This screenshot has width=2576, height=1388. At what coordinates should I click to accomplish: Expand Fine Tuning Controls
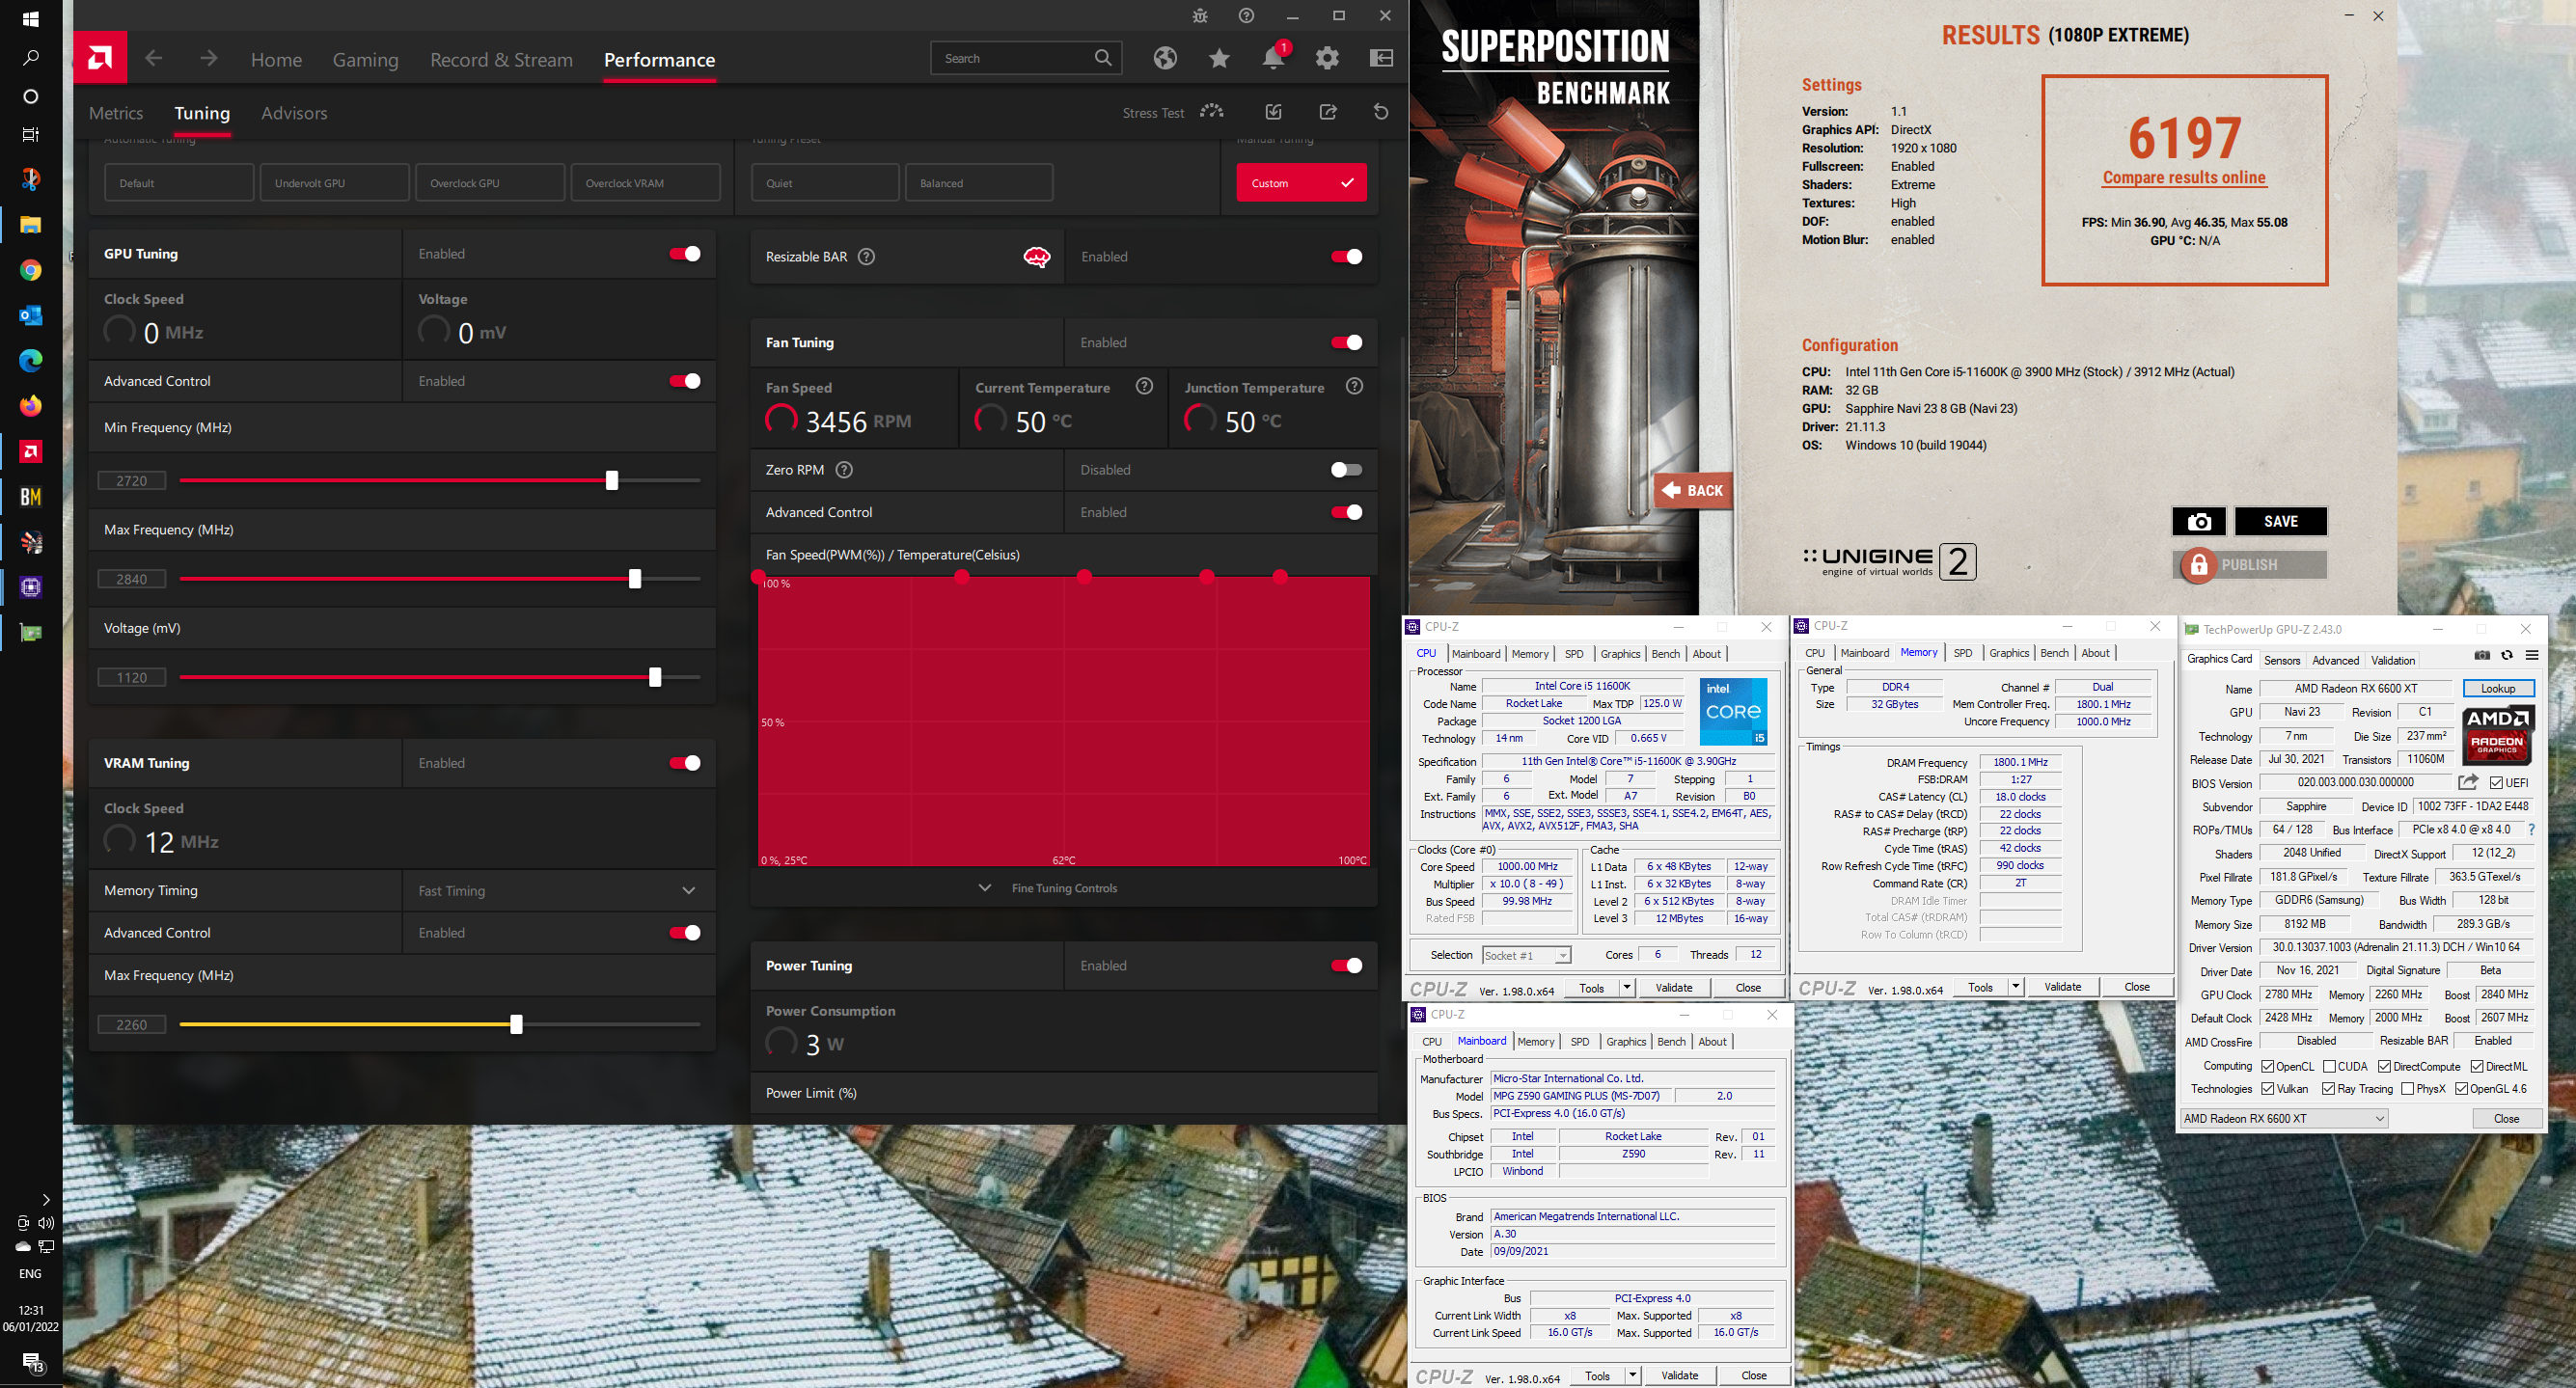pyautogui.click(x=1064, y=888)
